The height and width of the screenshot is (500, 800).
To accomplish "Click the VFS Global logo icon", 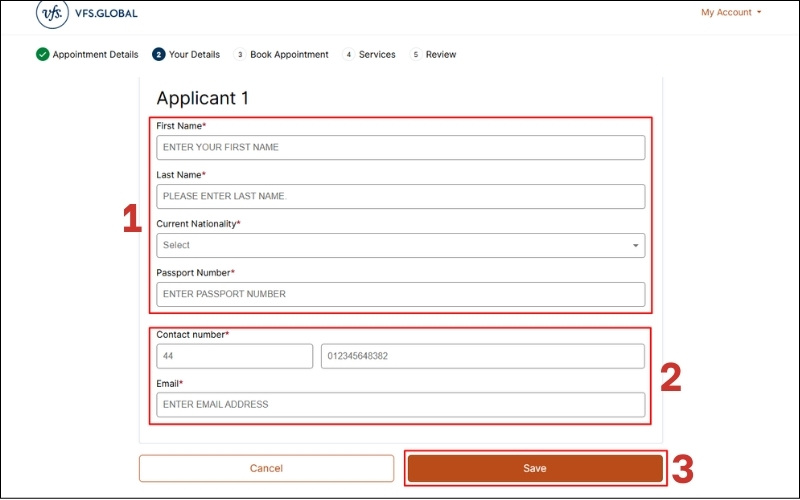I will coord(52,13).
